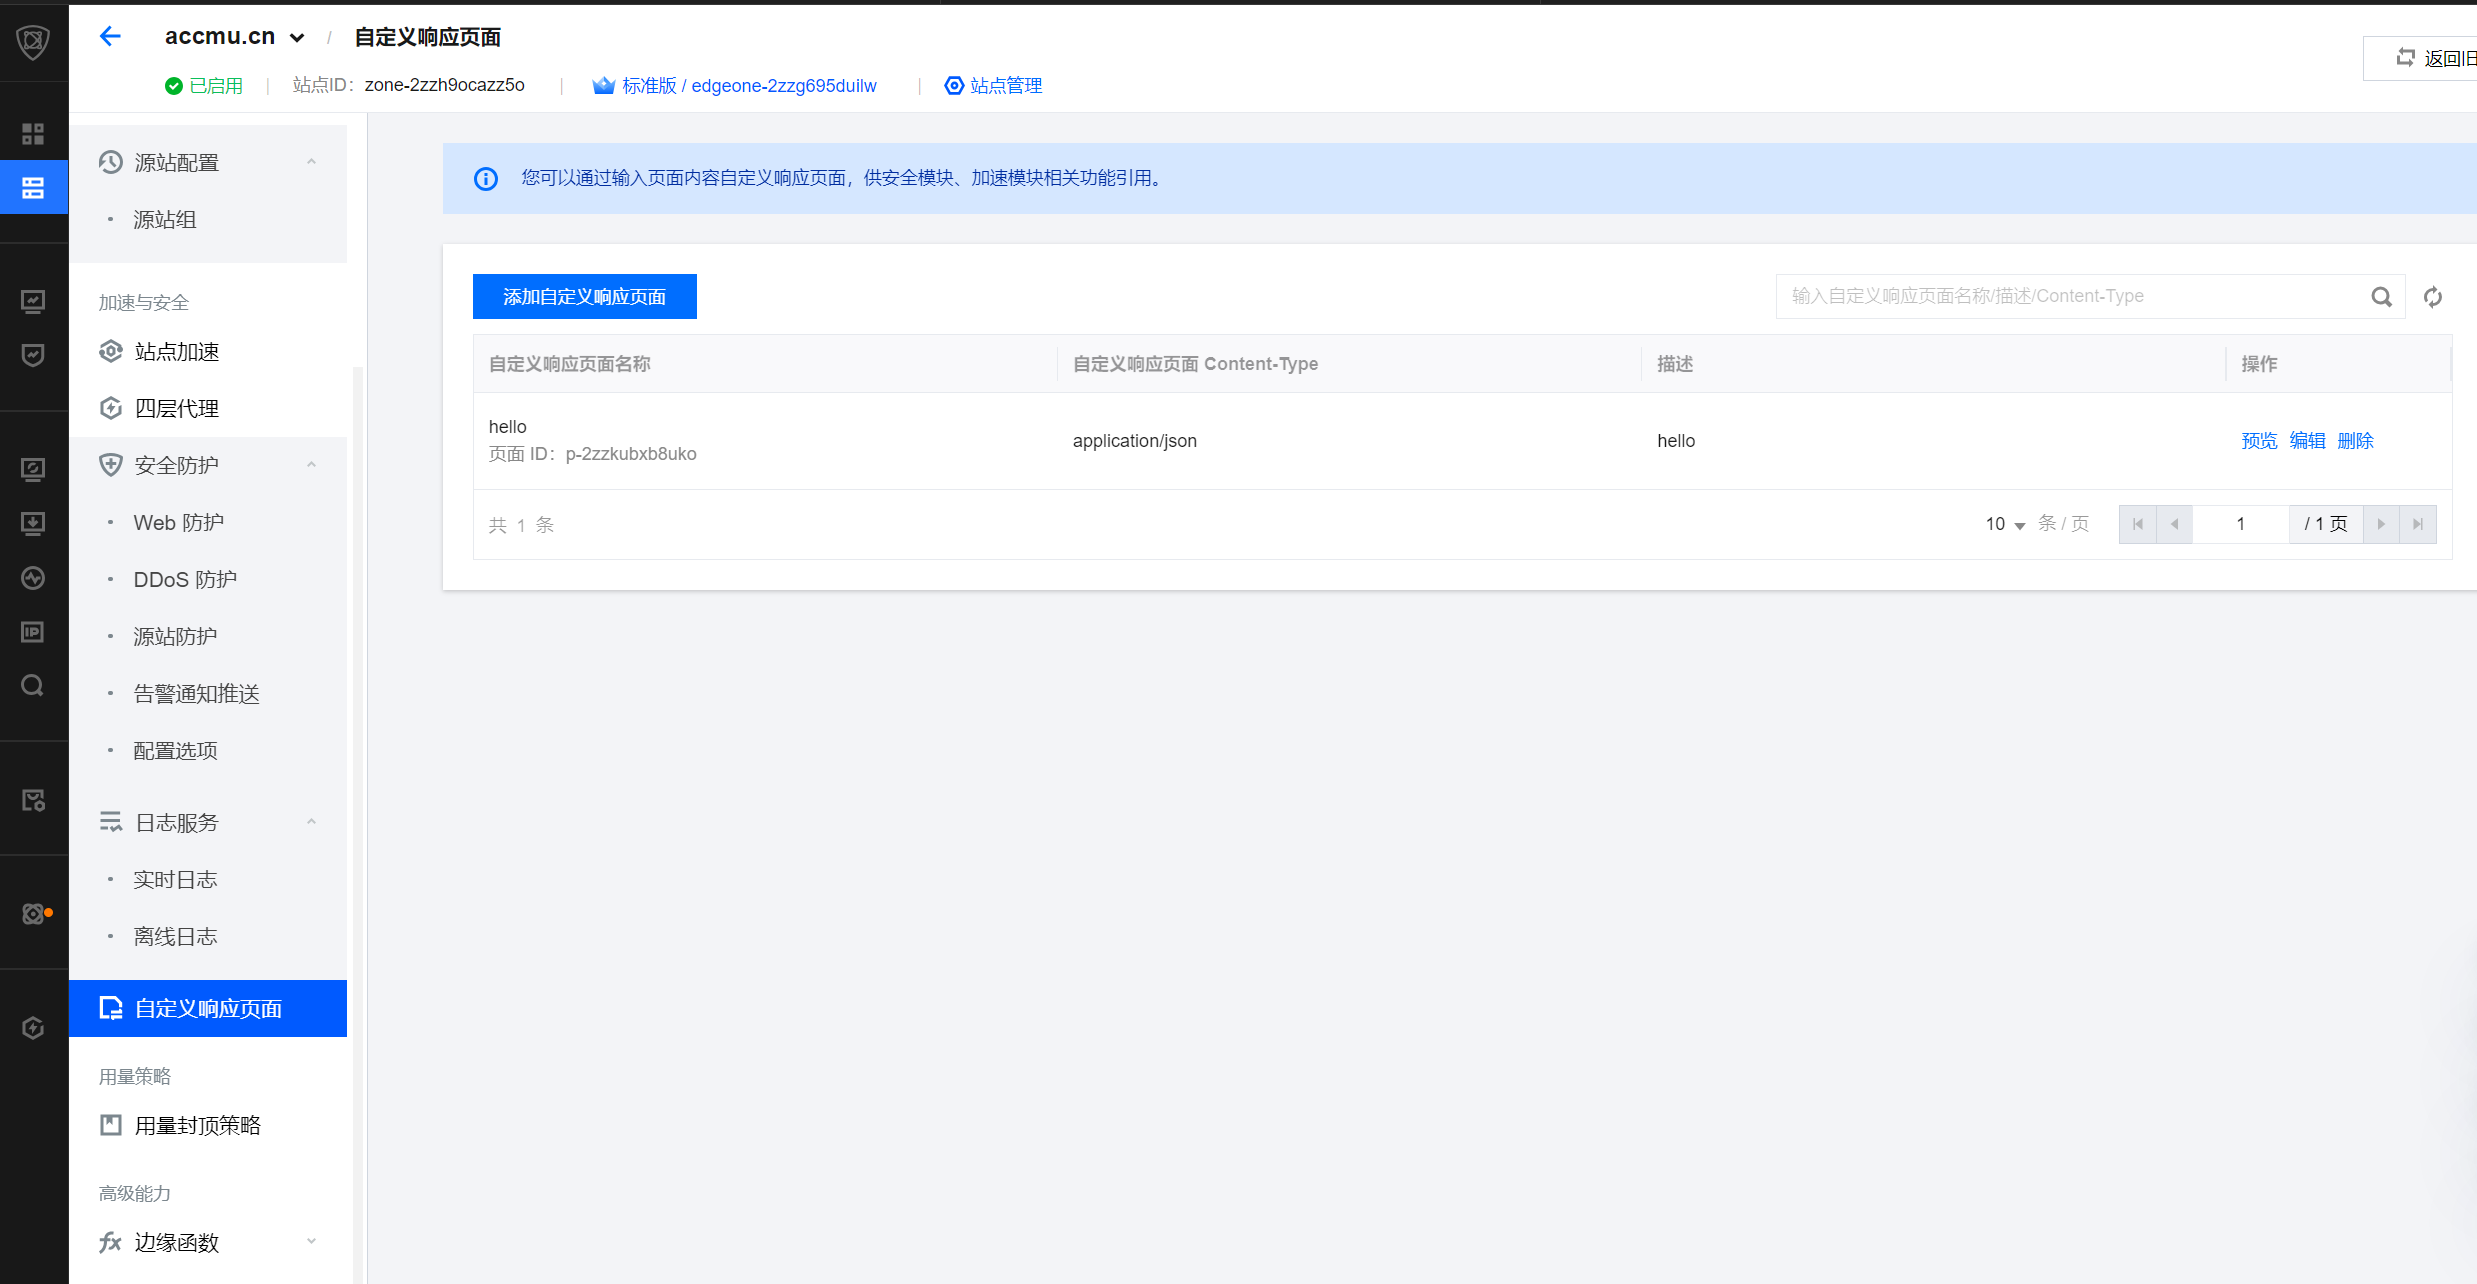Open the task checklist gear icon in rail

click(33, 800)
